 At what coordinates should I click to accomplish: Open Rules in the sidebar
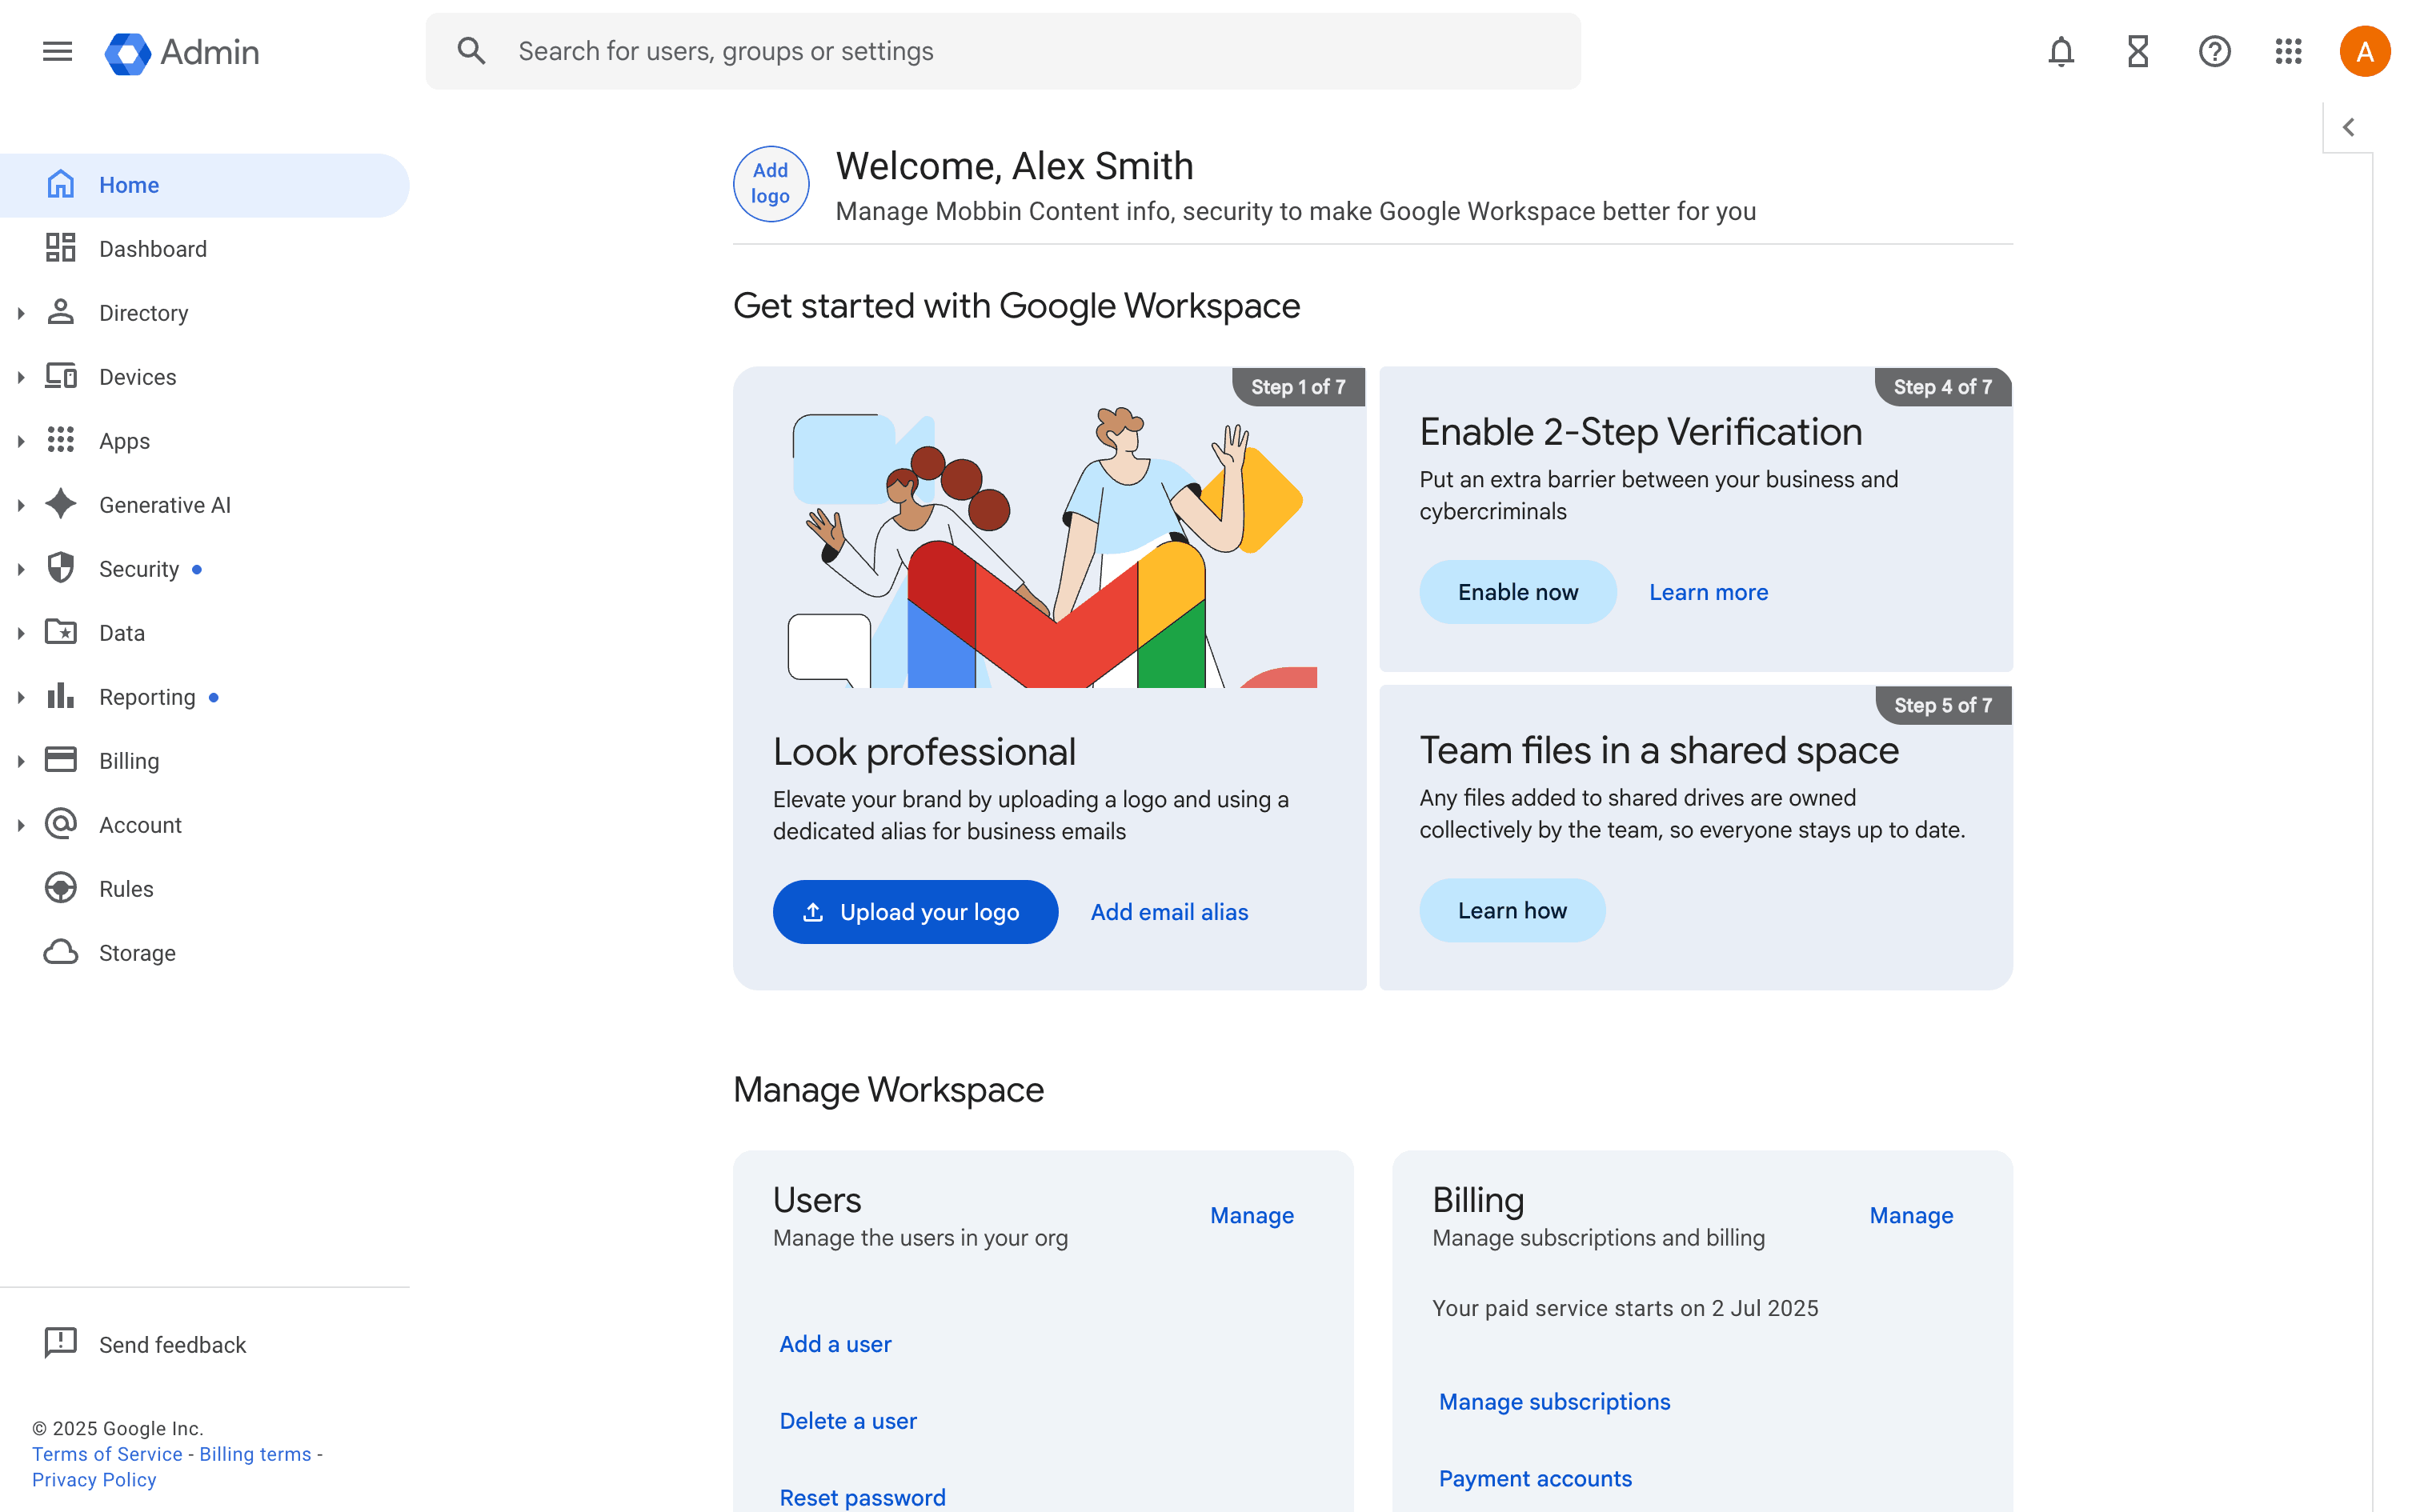[x=126, y=889]
